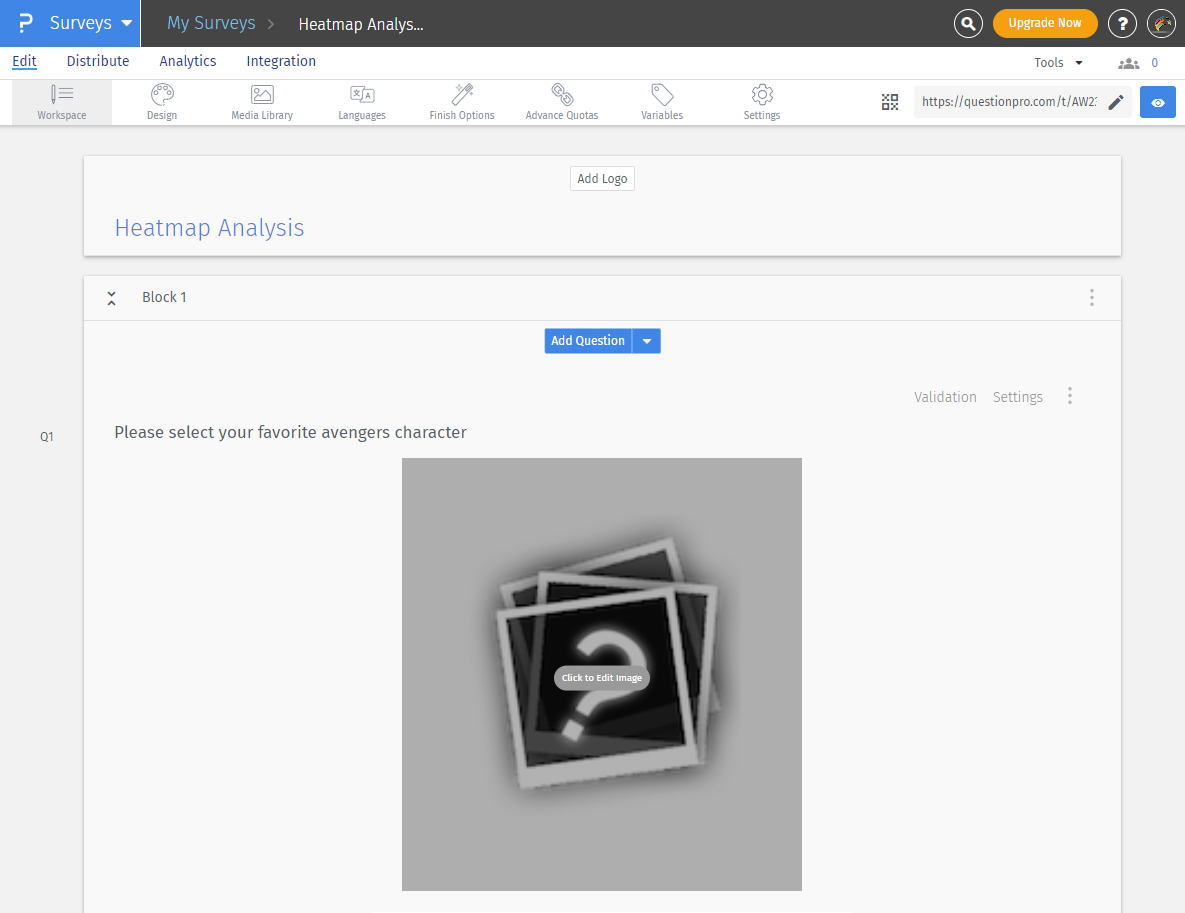
Task: Add a logo to the survey
Action: [602, 178]
